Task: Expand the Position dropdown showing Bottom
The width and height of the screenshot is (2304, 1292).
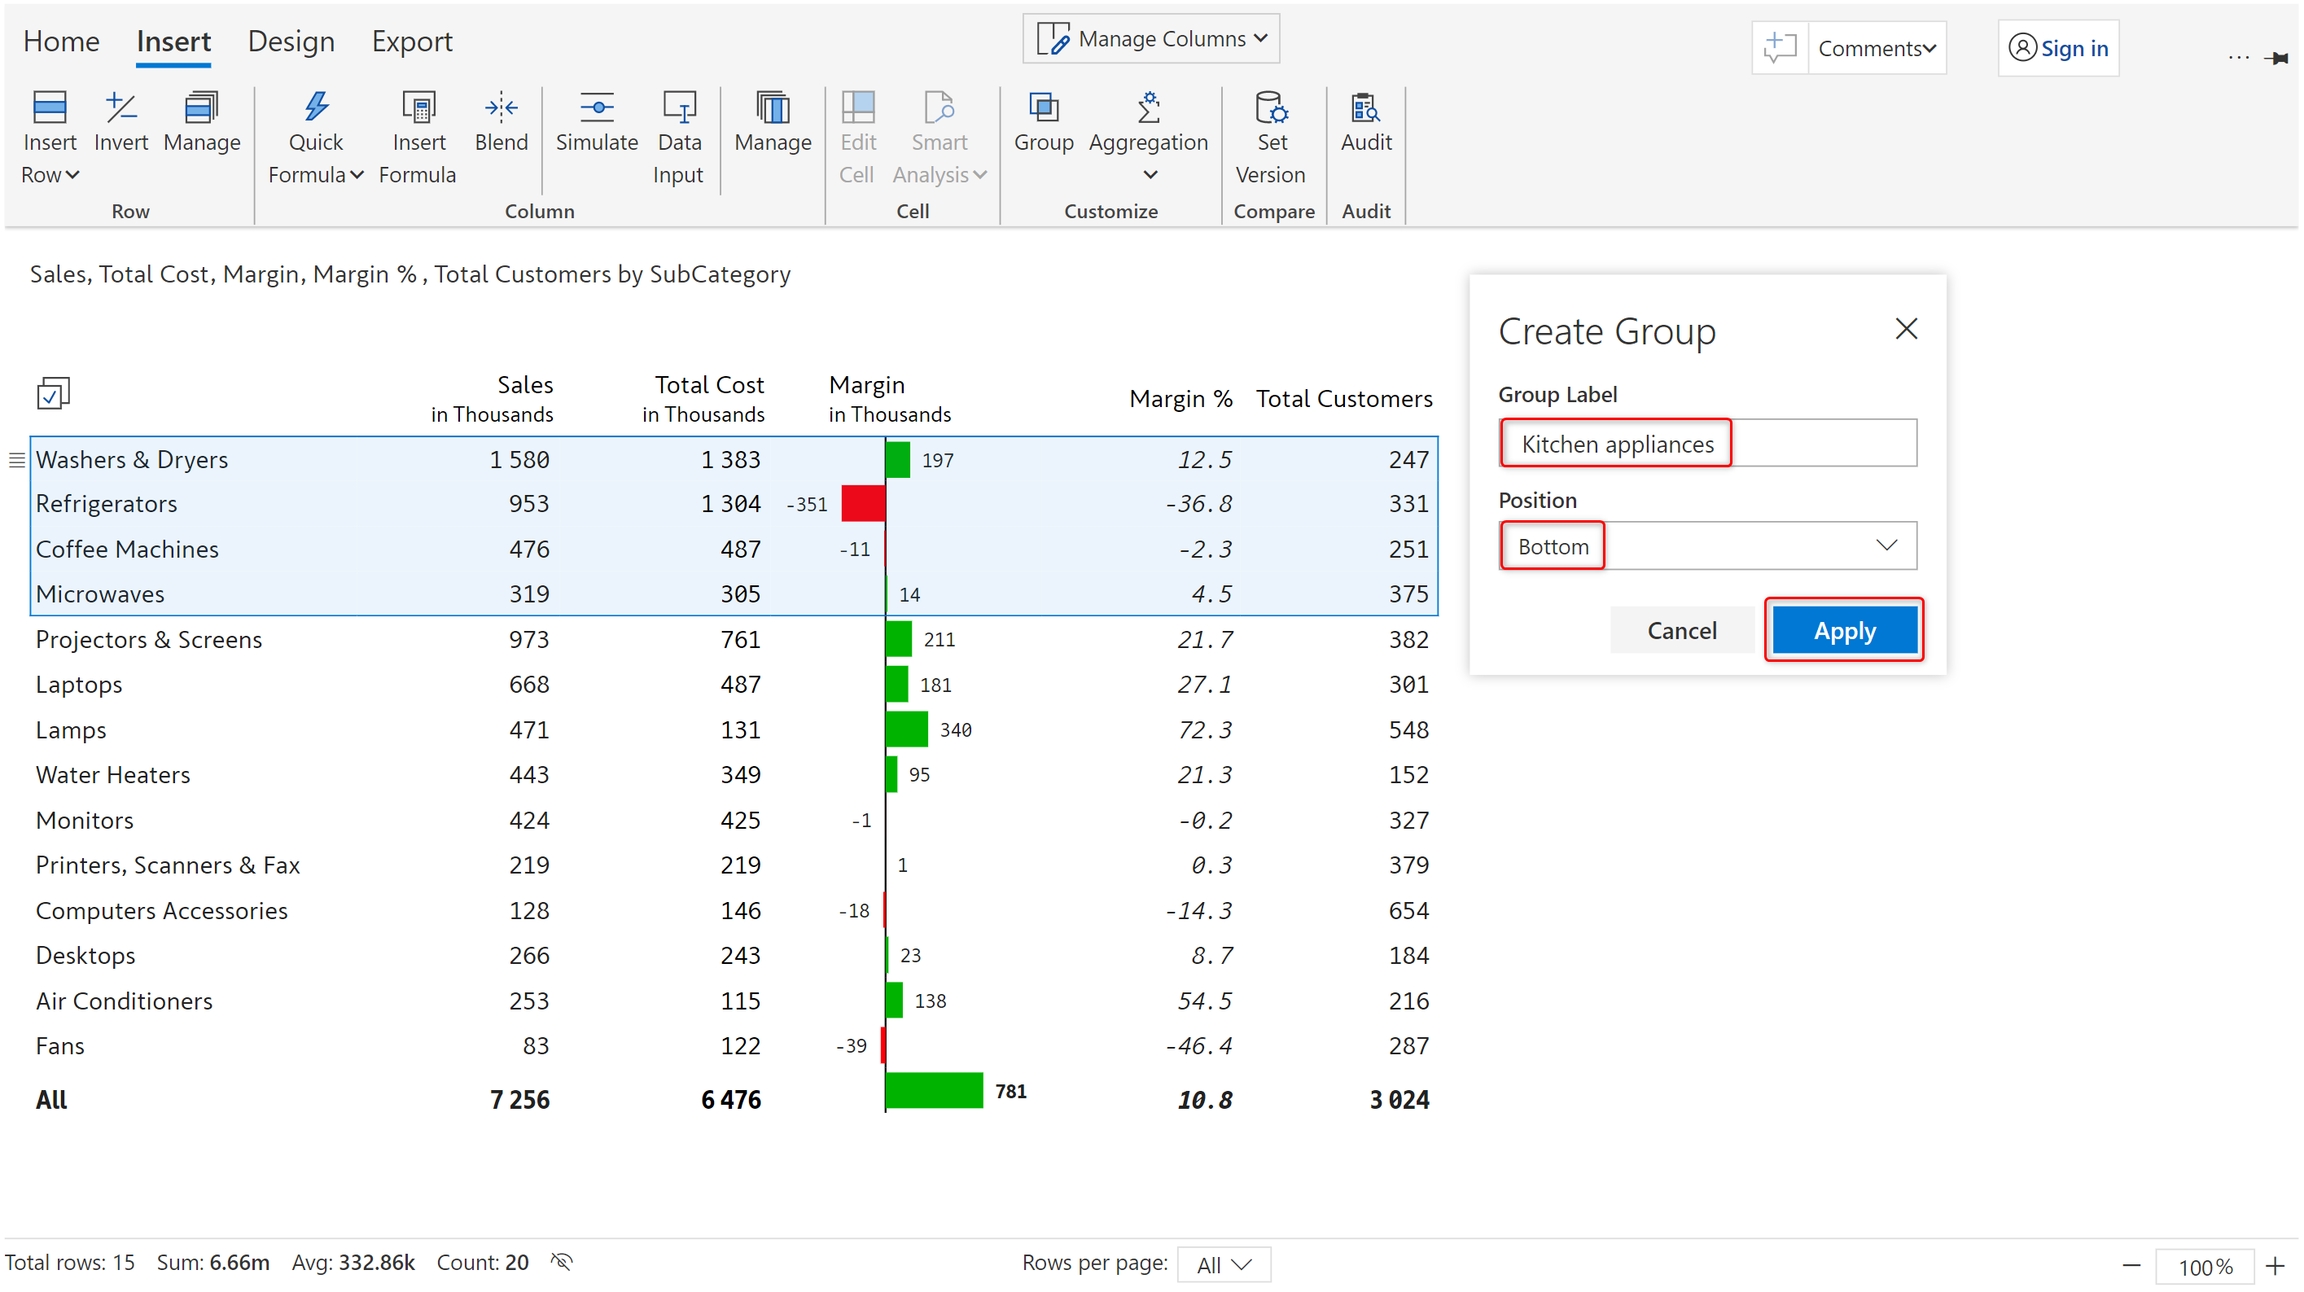Action: click(x=1707, y=546)
